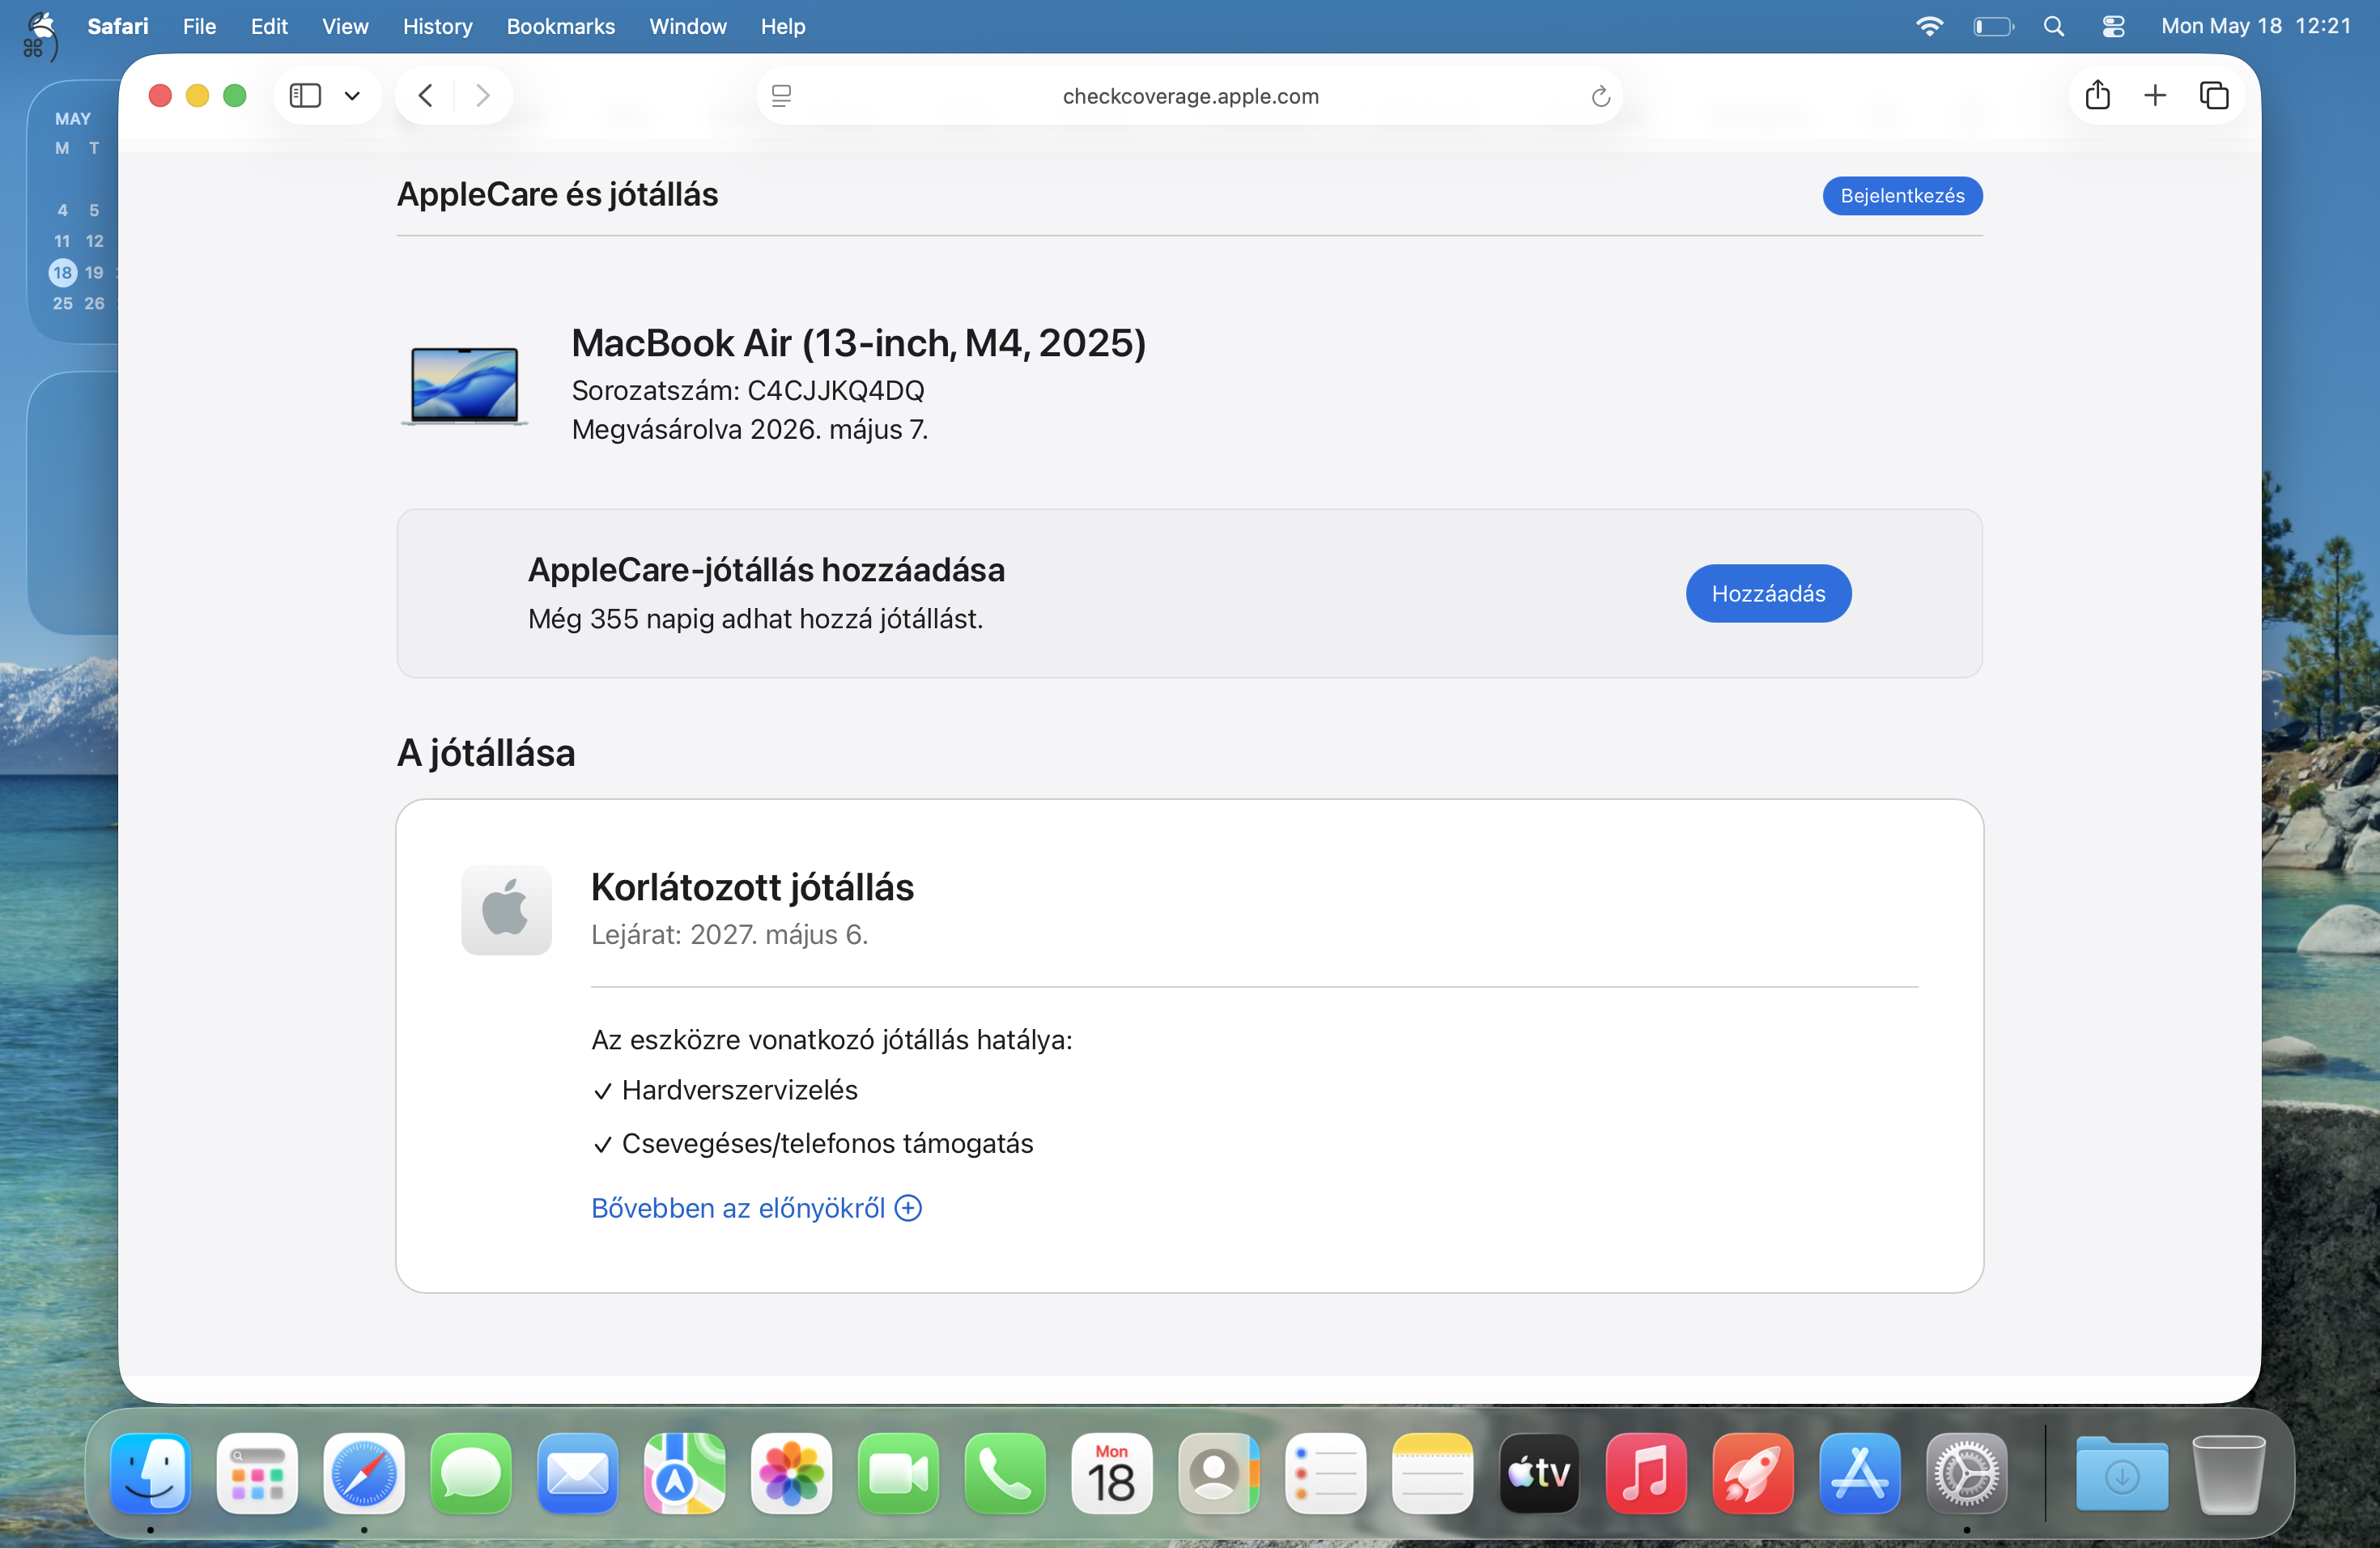Click the Bejelentkezés sign-in button

[1902, 196]
